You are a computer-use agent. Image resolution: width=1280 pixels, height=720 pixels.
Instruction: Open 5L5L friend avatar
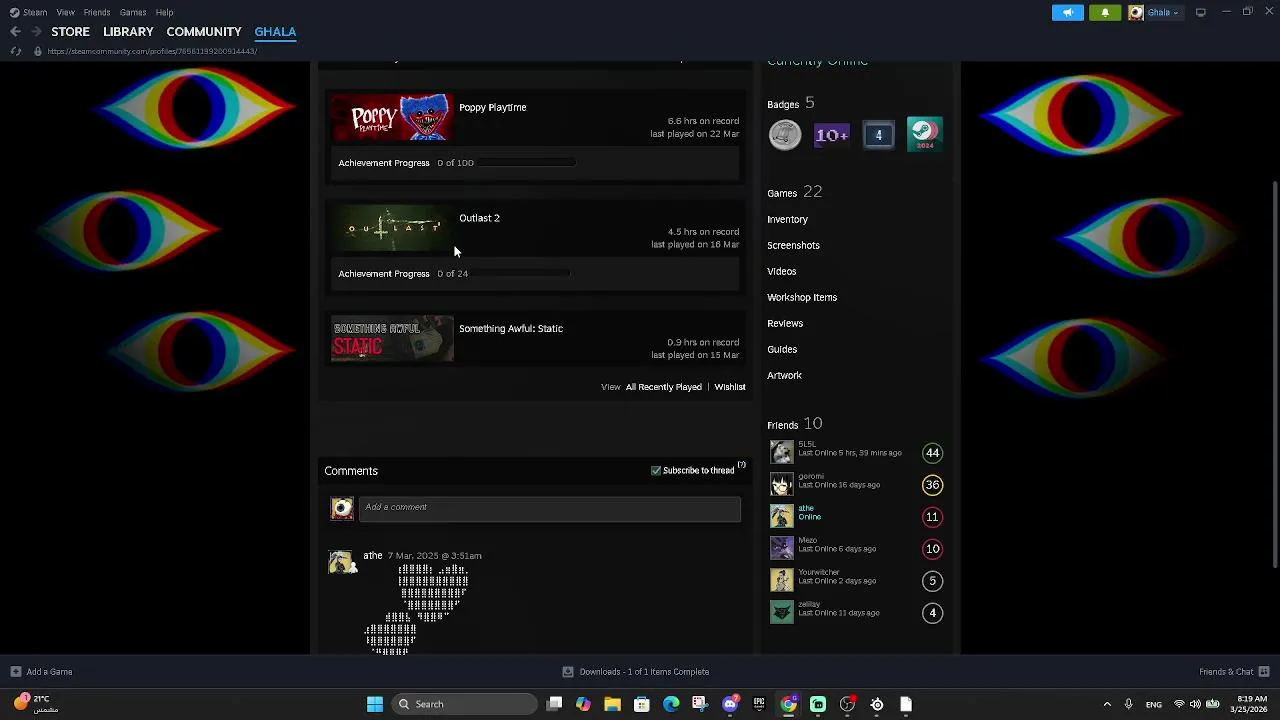click(x=782, y=452)
